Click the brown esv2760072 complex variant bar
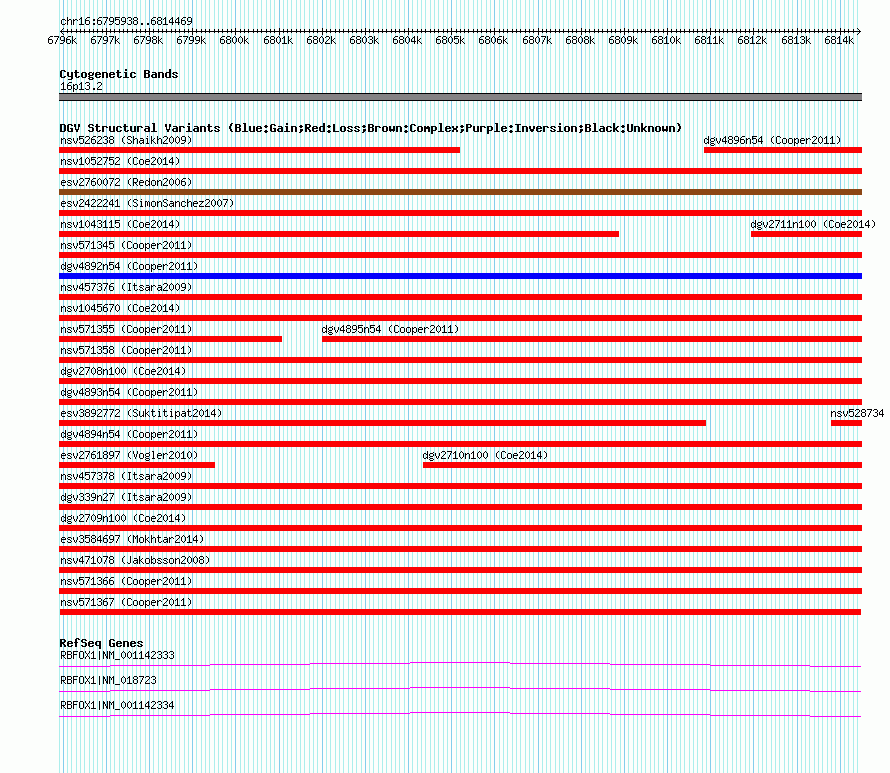This screenshot has height=773, width=890. pyautogui.click(x=460, y=192)
